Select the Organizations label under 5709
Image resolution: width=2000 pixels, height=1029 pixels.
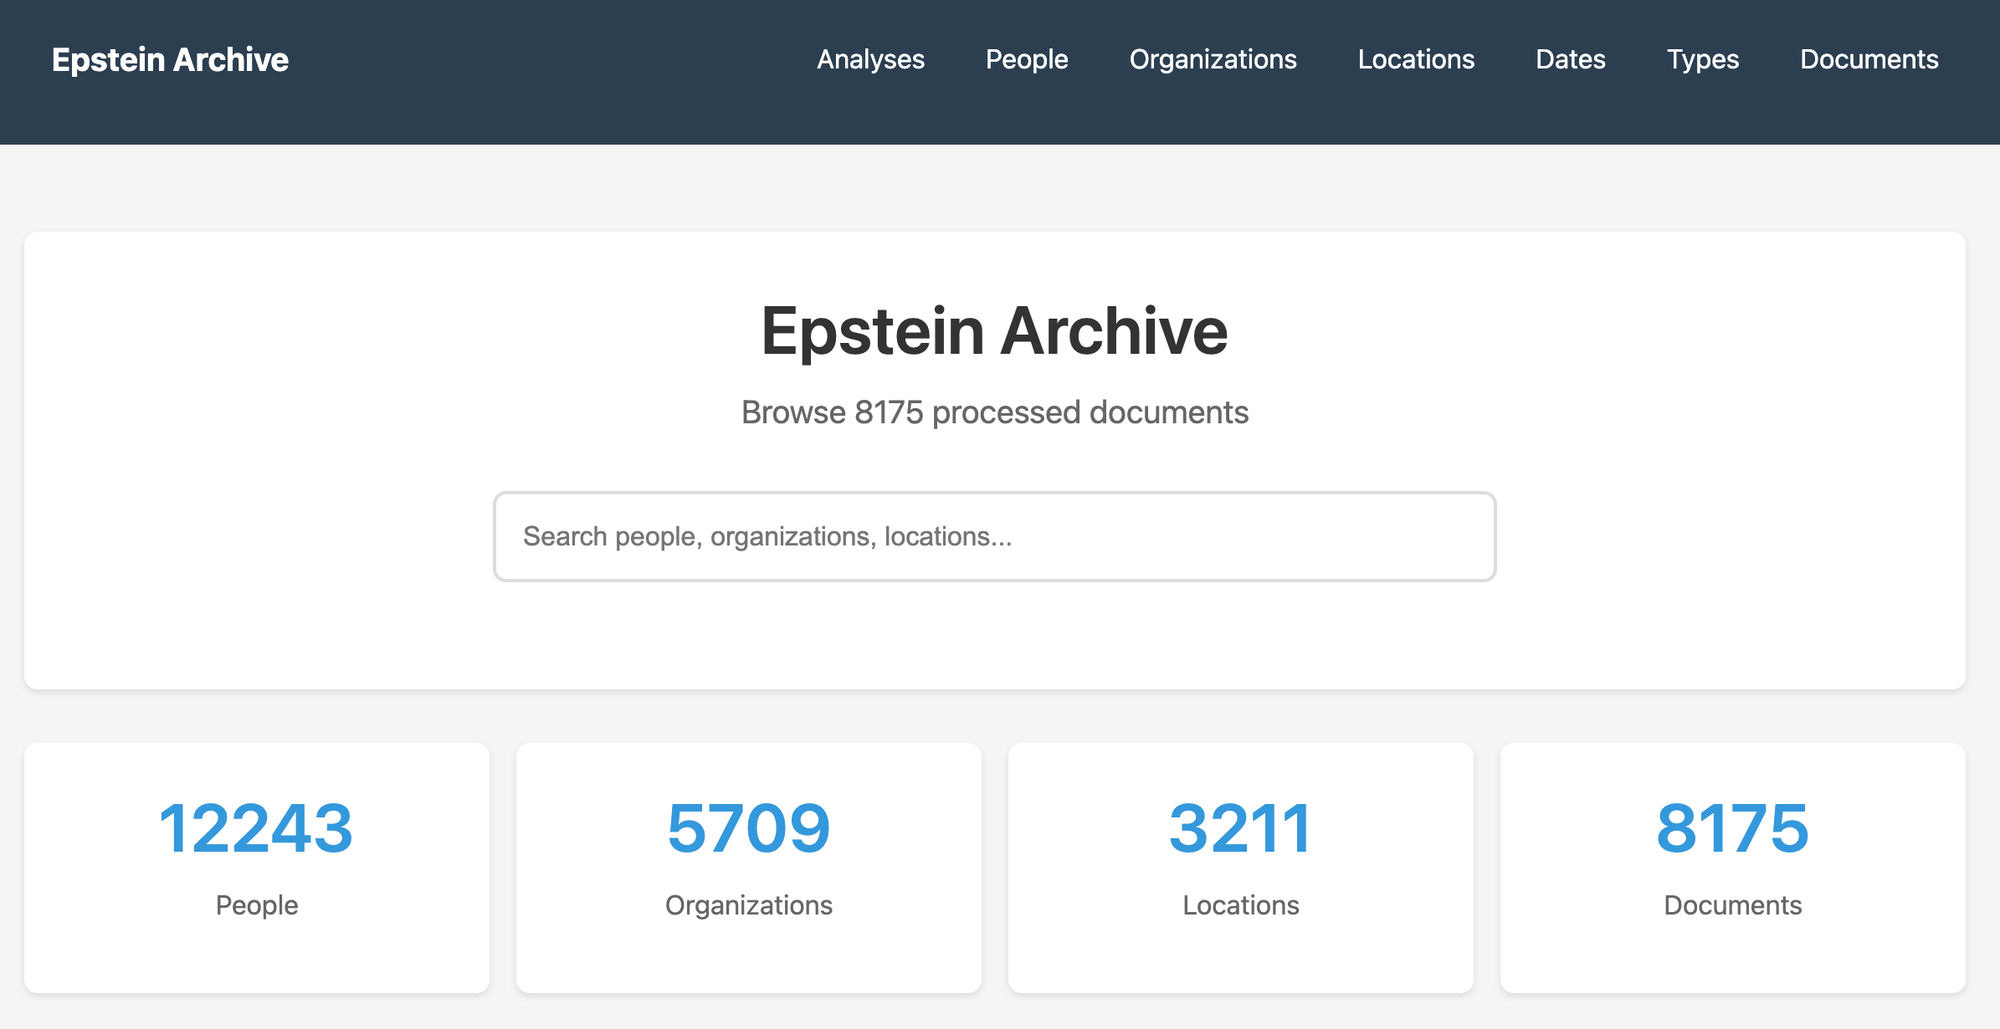pos(748,905)
